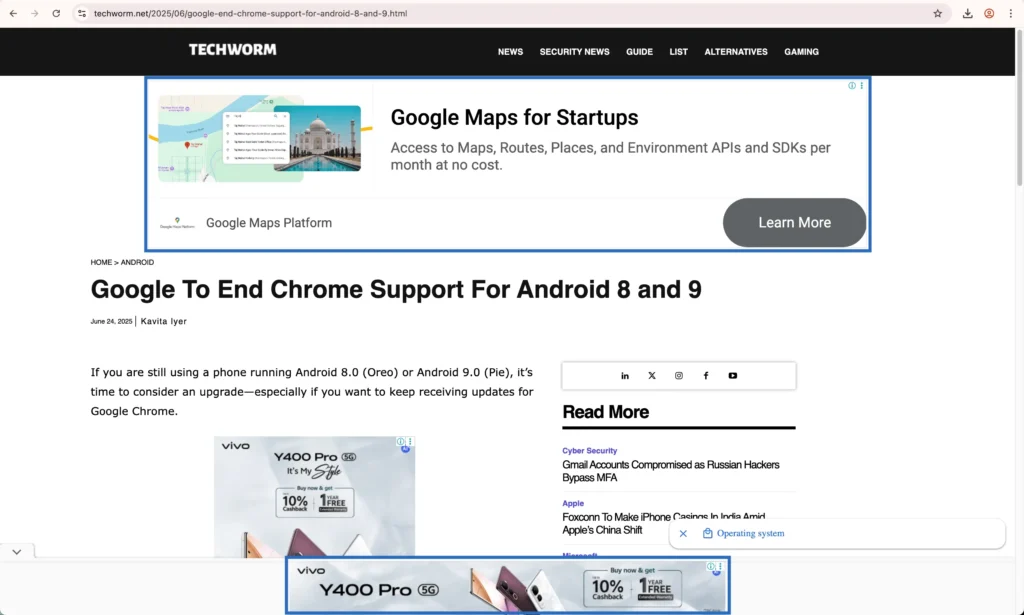Viewport: 1024px width, 615px height.
Task: Click the address bar URL field
Action: coord(509,13)
